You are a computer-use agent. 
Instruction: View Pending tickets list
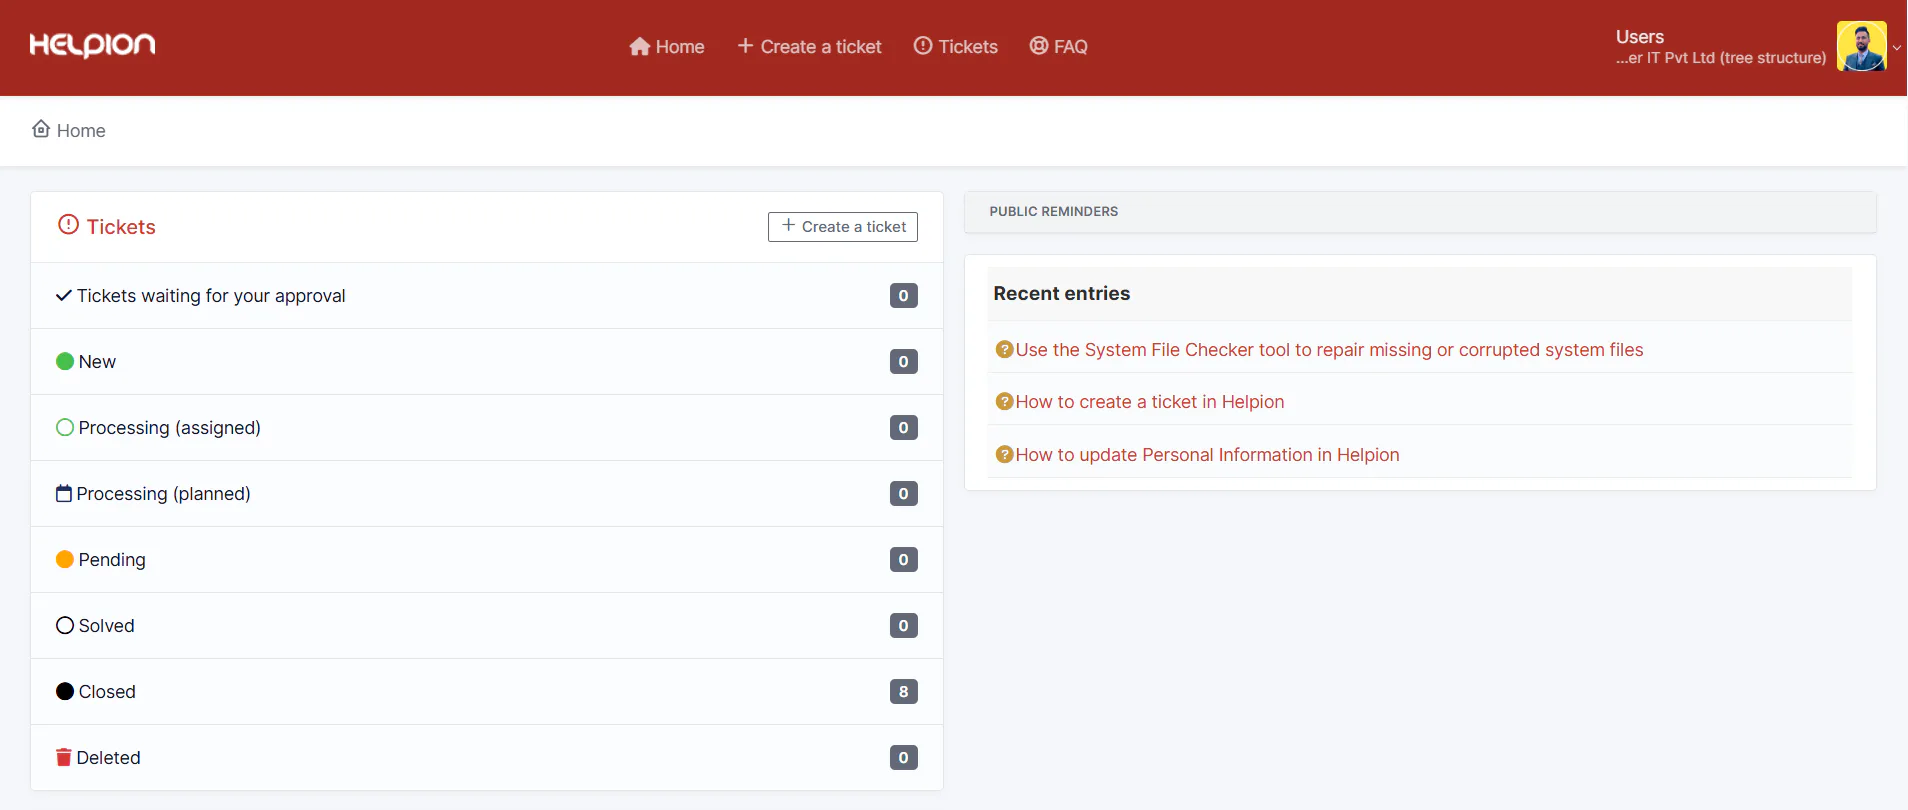[487, 560]
